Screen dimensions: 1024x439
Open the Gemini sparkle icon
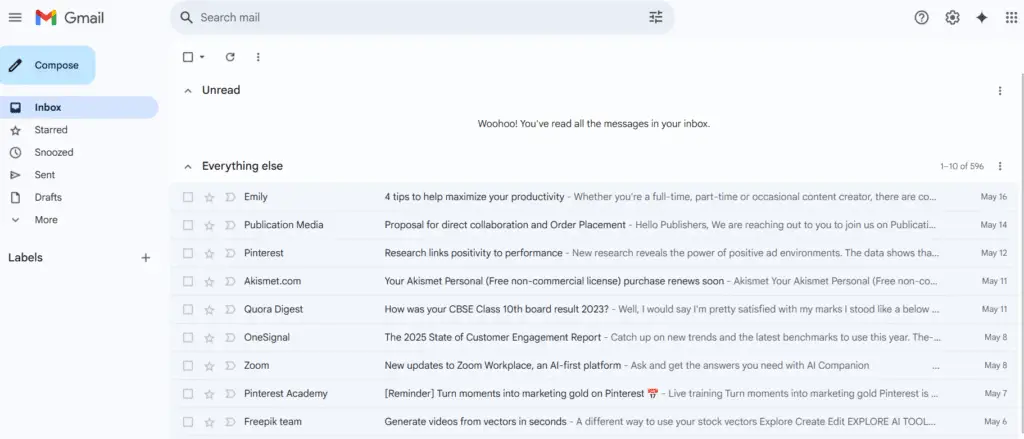pos(982,18)
